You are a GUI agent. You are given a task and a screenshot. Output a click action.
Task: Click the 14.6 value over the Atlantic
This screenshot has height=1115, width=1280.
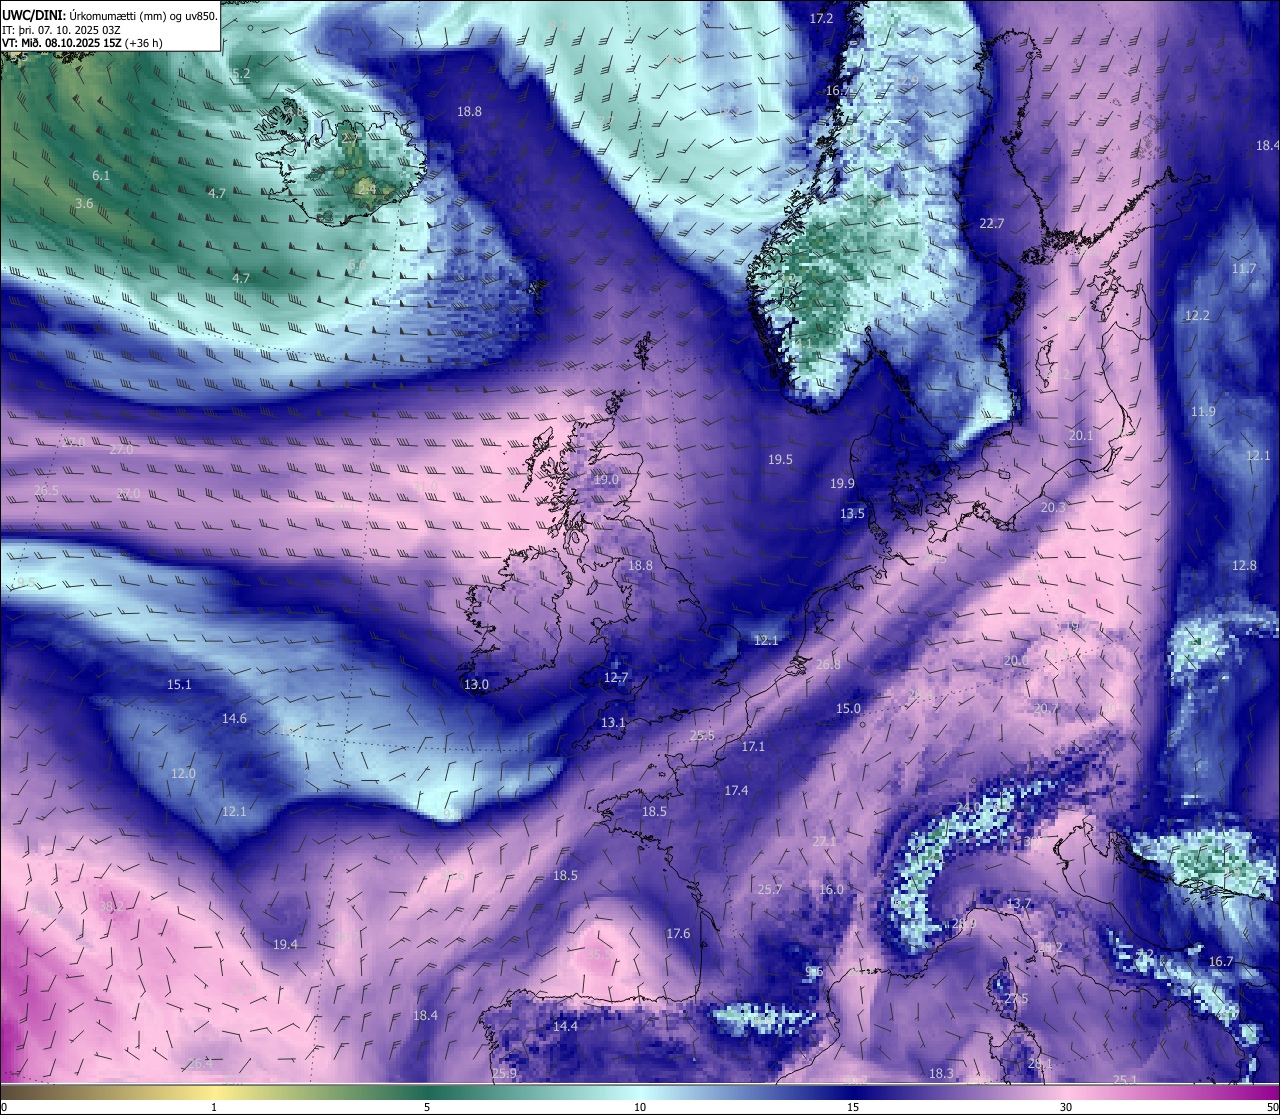point(234,719)
